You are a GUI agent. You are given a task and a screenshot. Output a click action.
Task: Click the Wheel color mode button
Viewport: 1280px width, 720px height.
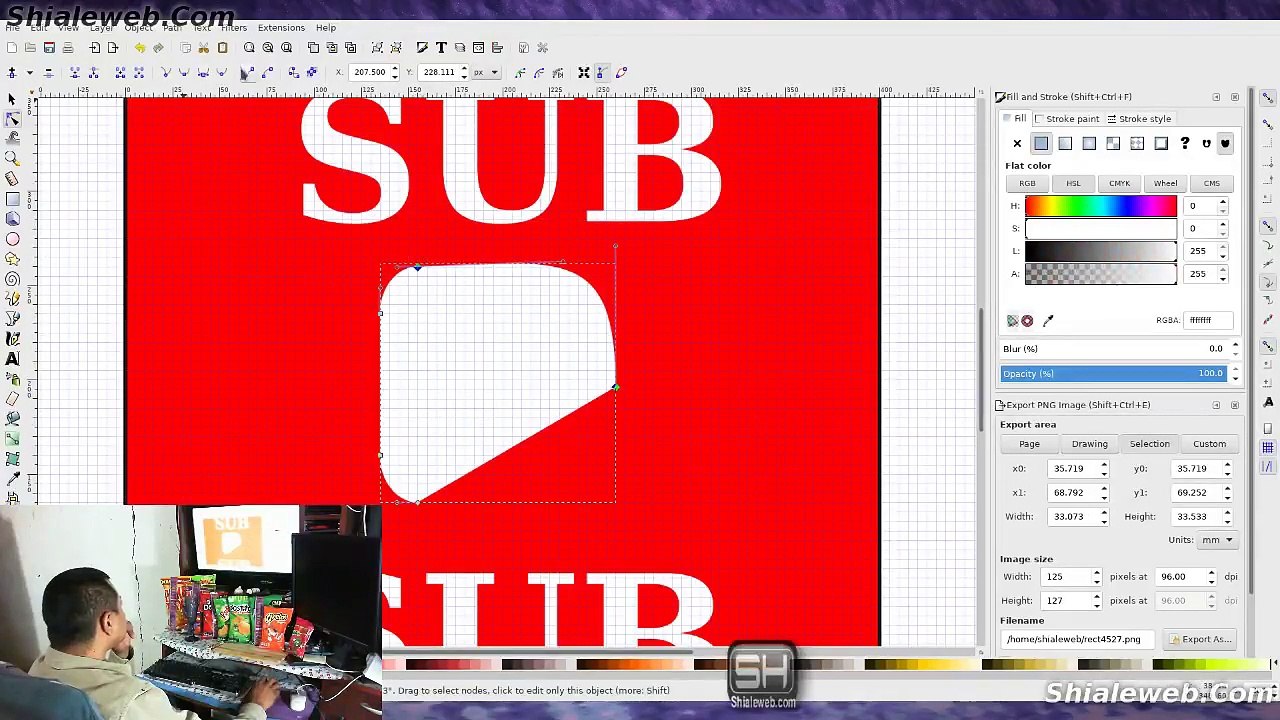click(1165, 184)
